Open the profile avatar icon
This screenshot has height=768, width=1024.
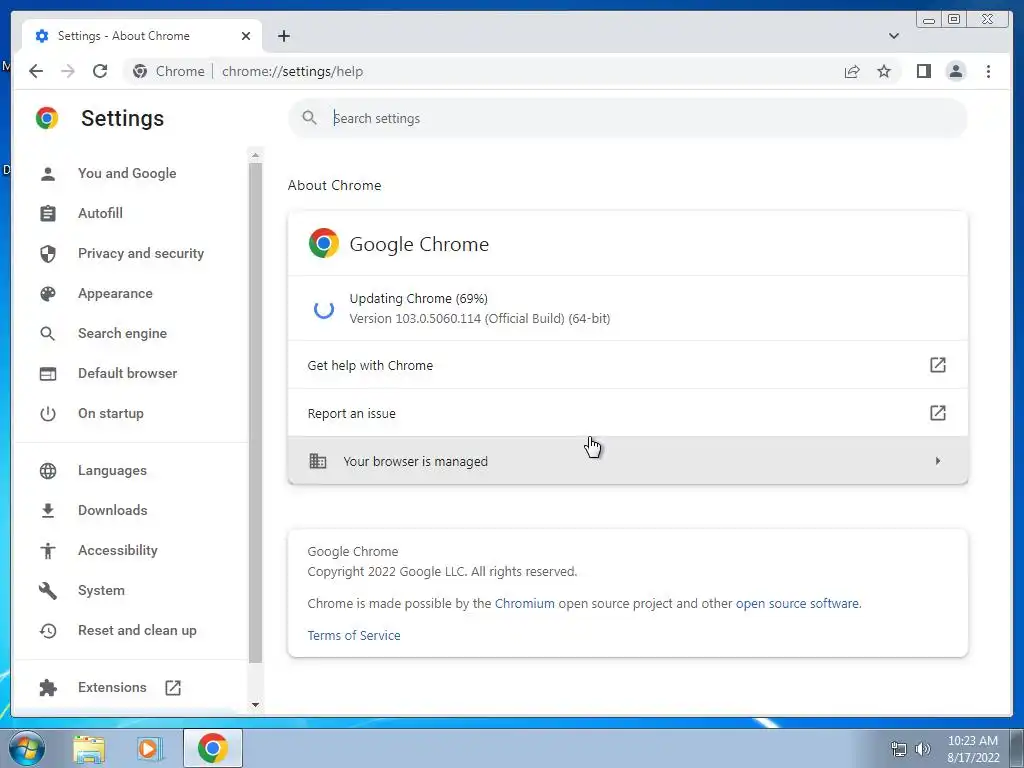pyautogui.click(x=955, y=71)
